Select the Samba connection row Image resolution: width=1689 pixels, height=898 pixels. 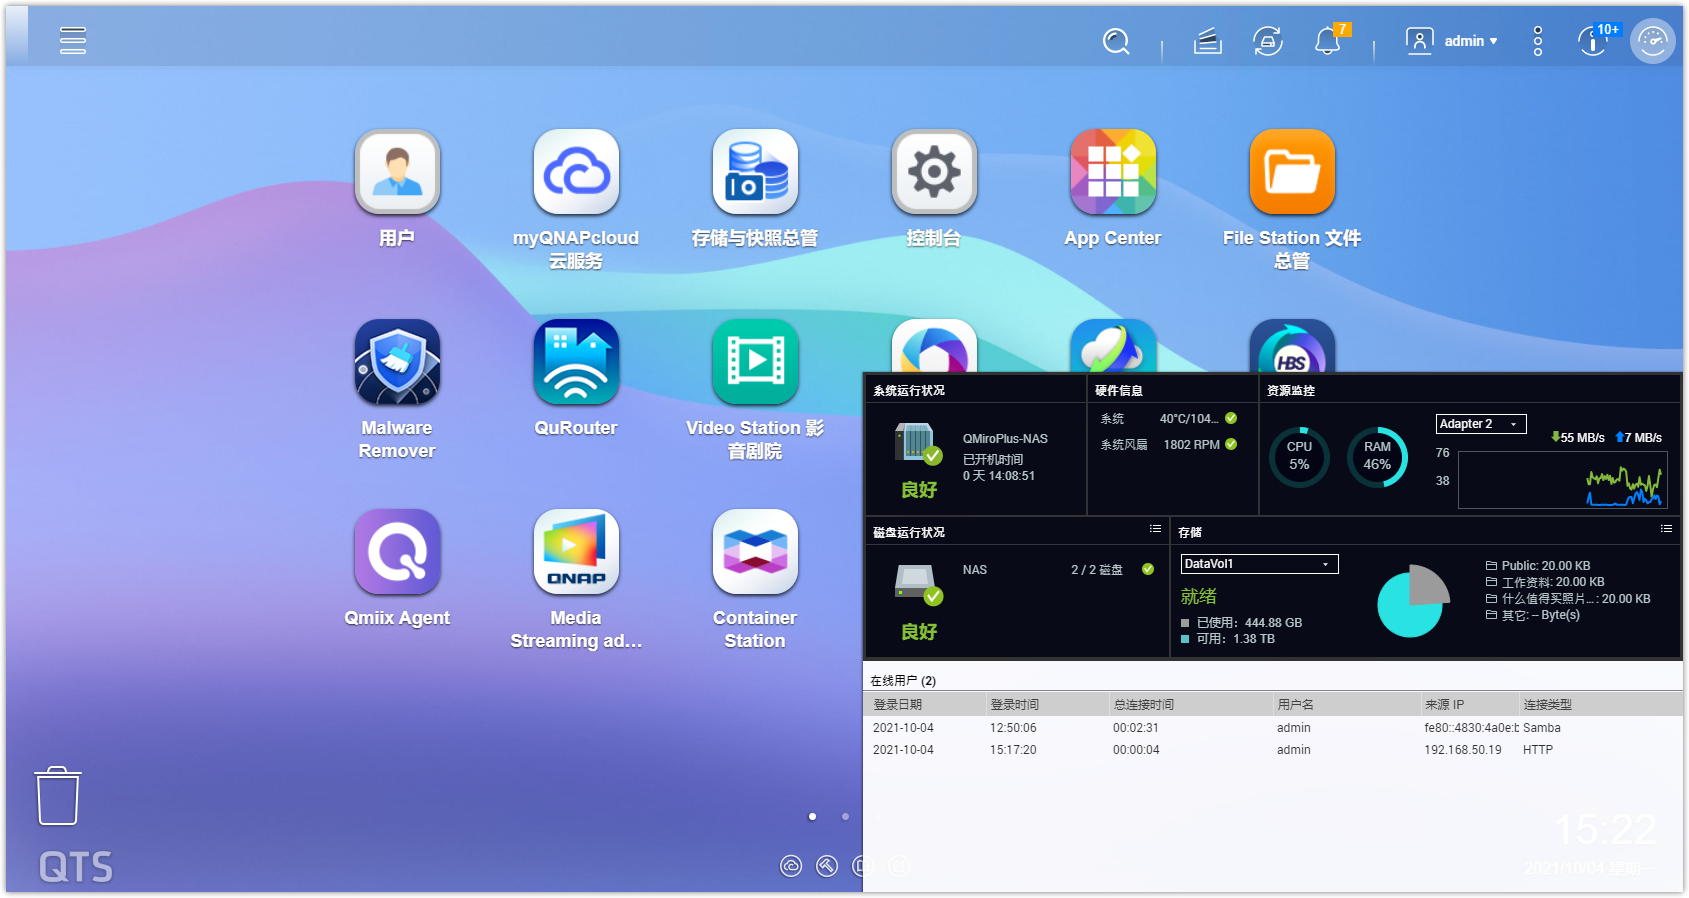coord(1273,728)
